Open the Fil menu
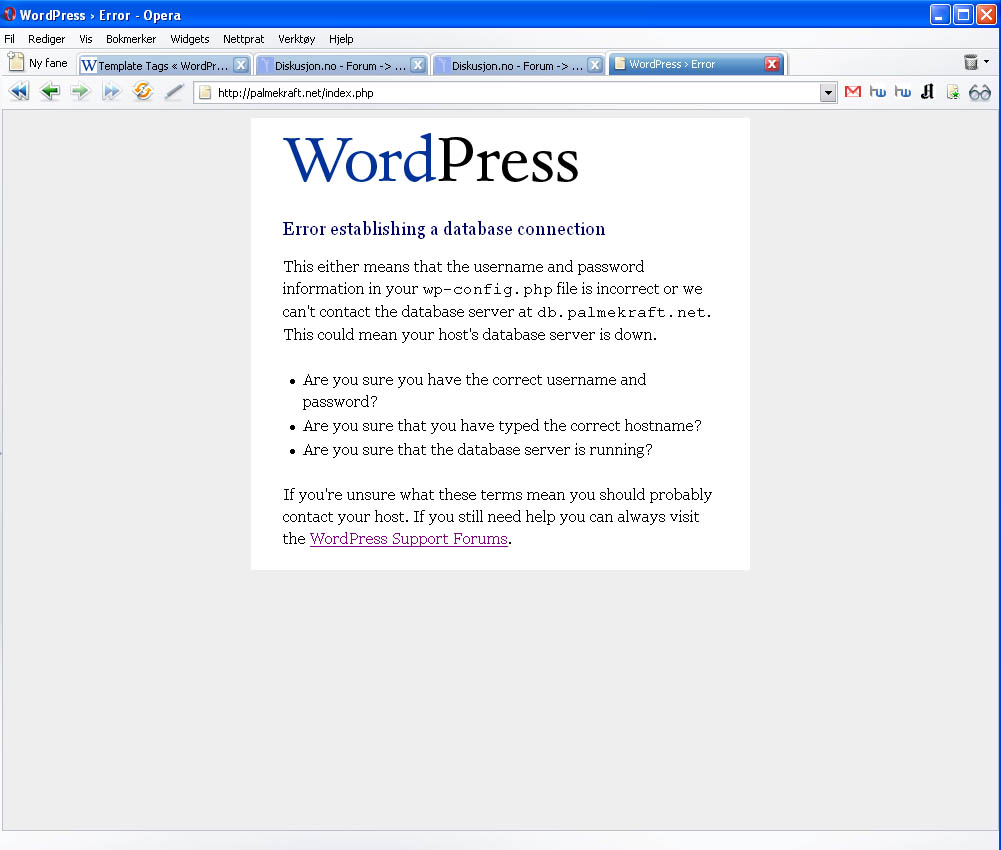The height and width of the screenshot is (850, 1001). click(x=10, y=39)
